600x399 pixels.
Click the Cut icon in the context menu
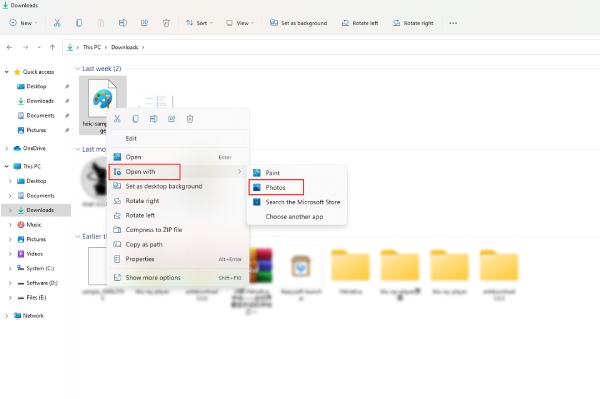[x=117, y=119]
